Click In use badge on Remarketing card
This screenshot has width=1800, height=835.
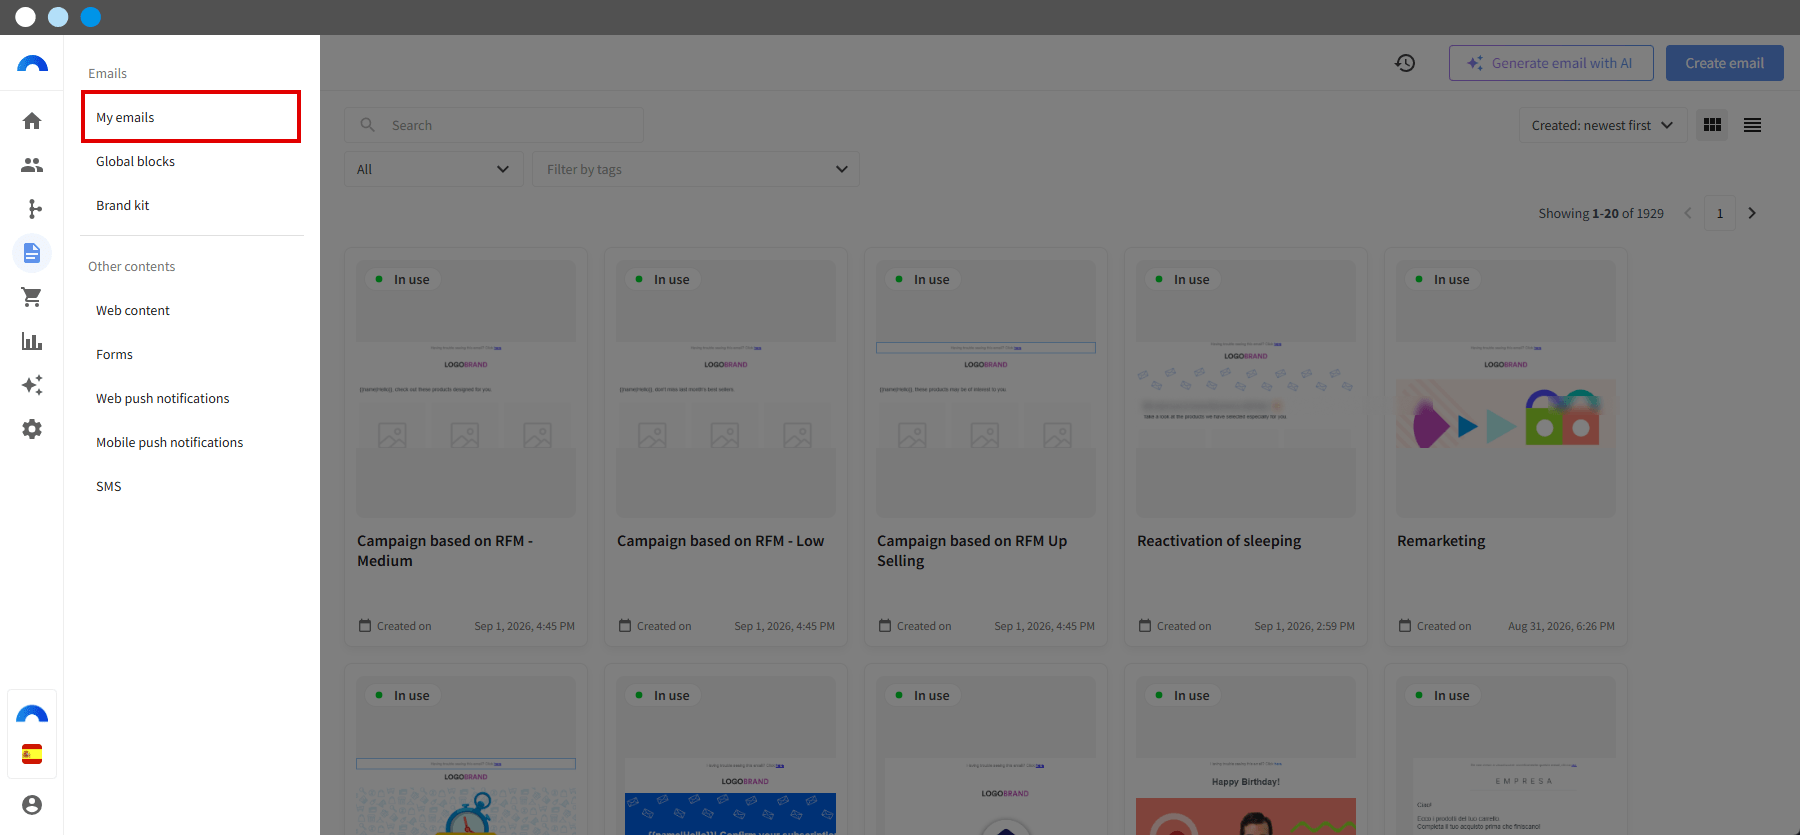tap(1441, 280)
